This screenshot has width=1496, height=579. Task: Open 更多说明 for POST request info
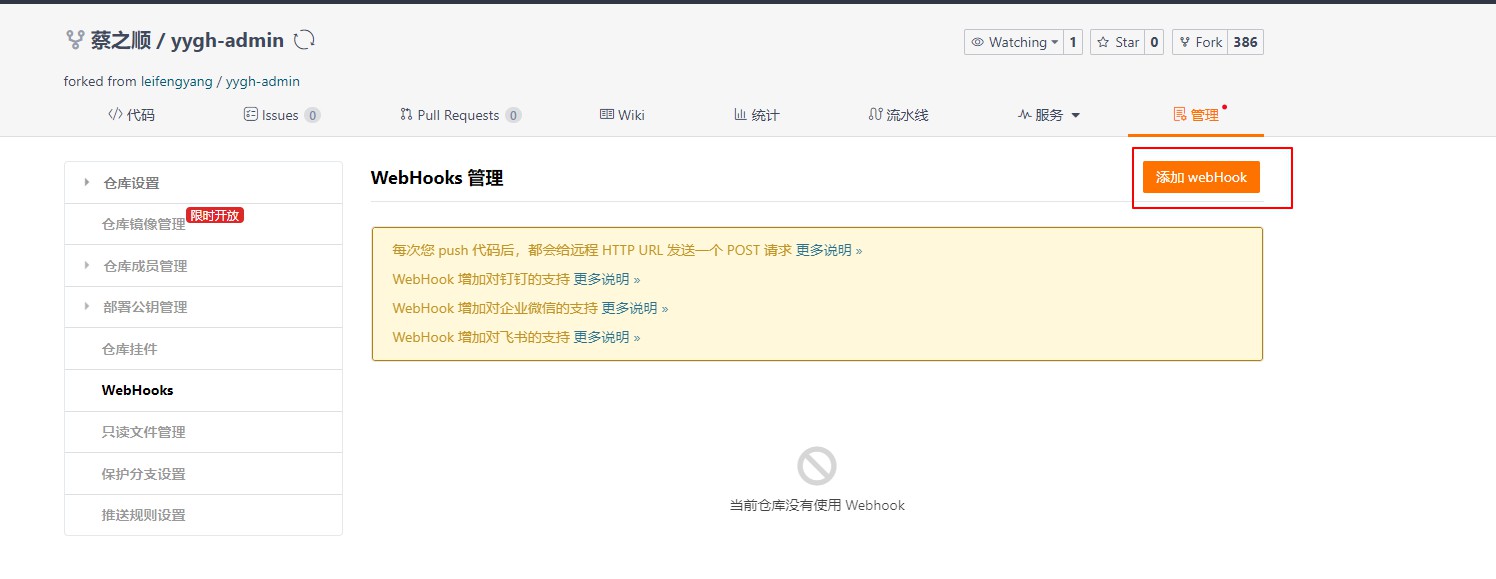[828, 250]
